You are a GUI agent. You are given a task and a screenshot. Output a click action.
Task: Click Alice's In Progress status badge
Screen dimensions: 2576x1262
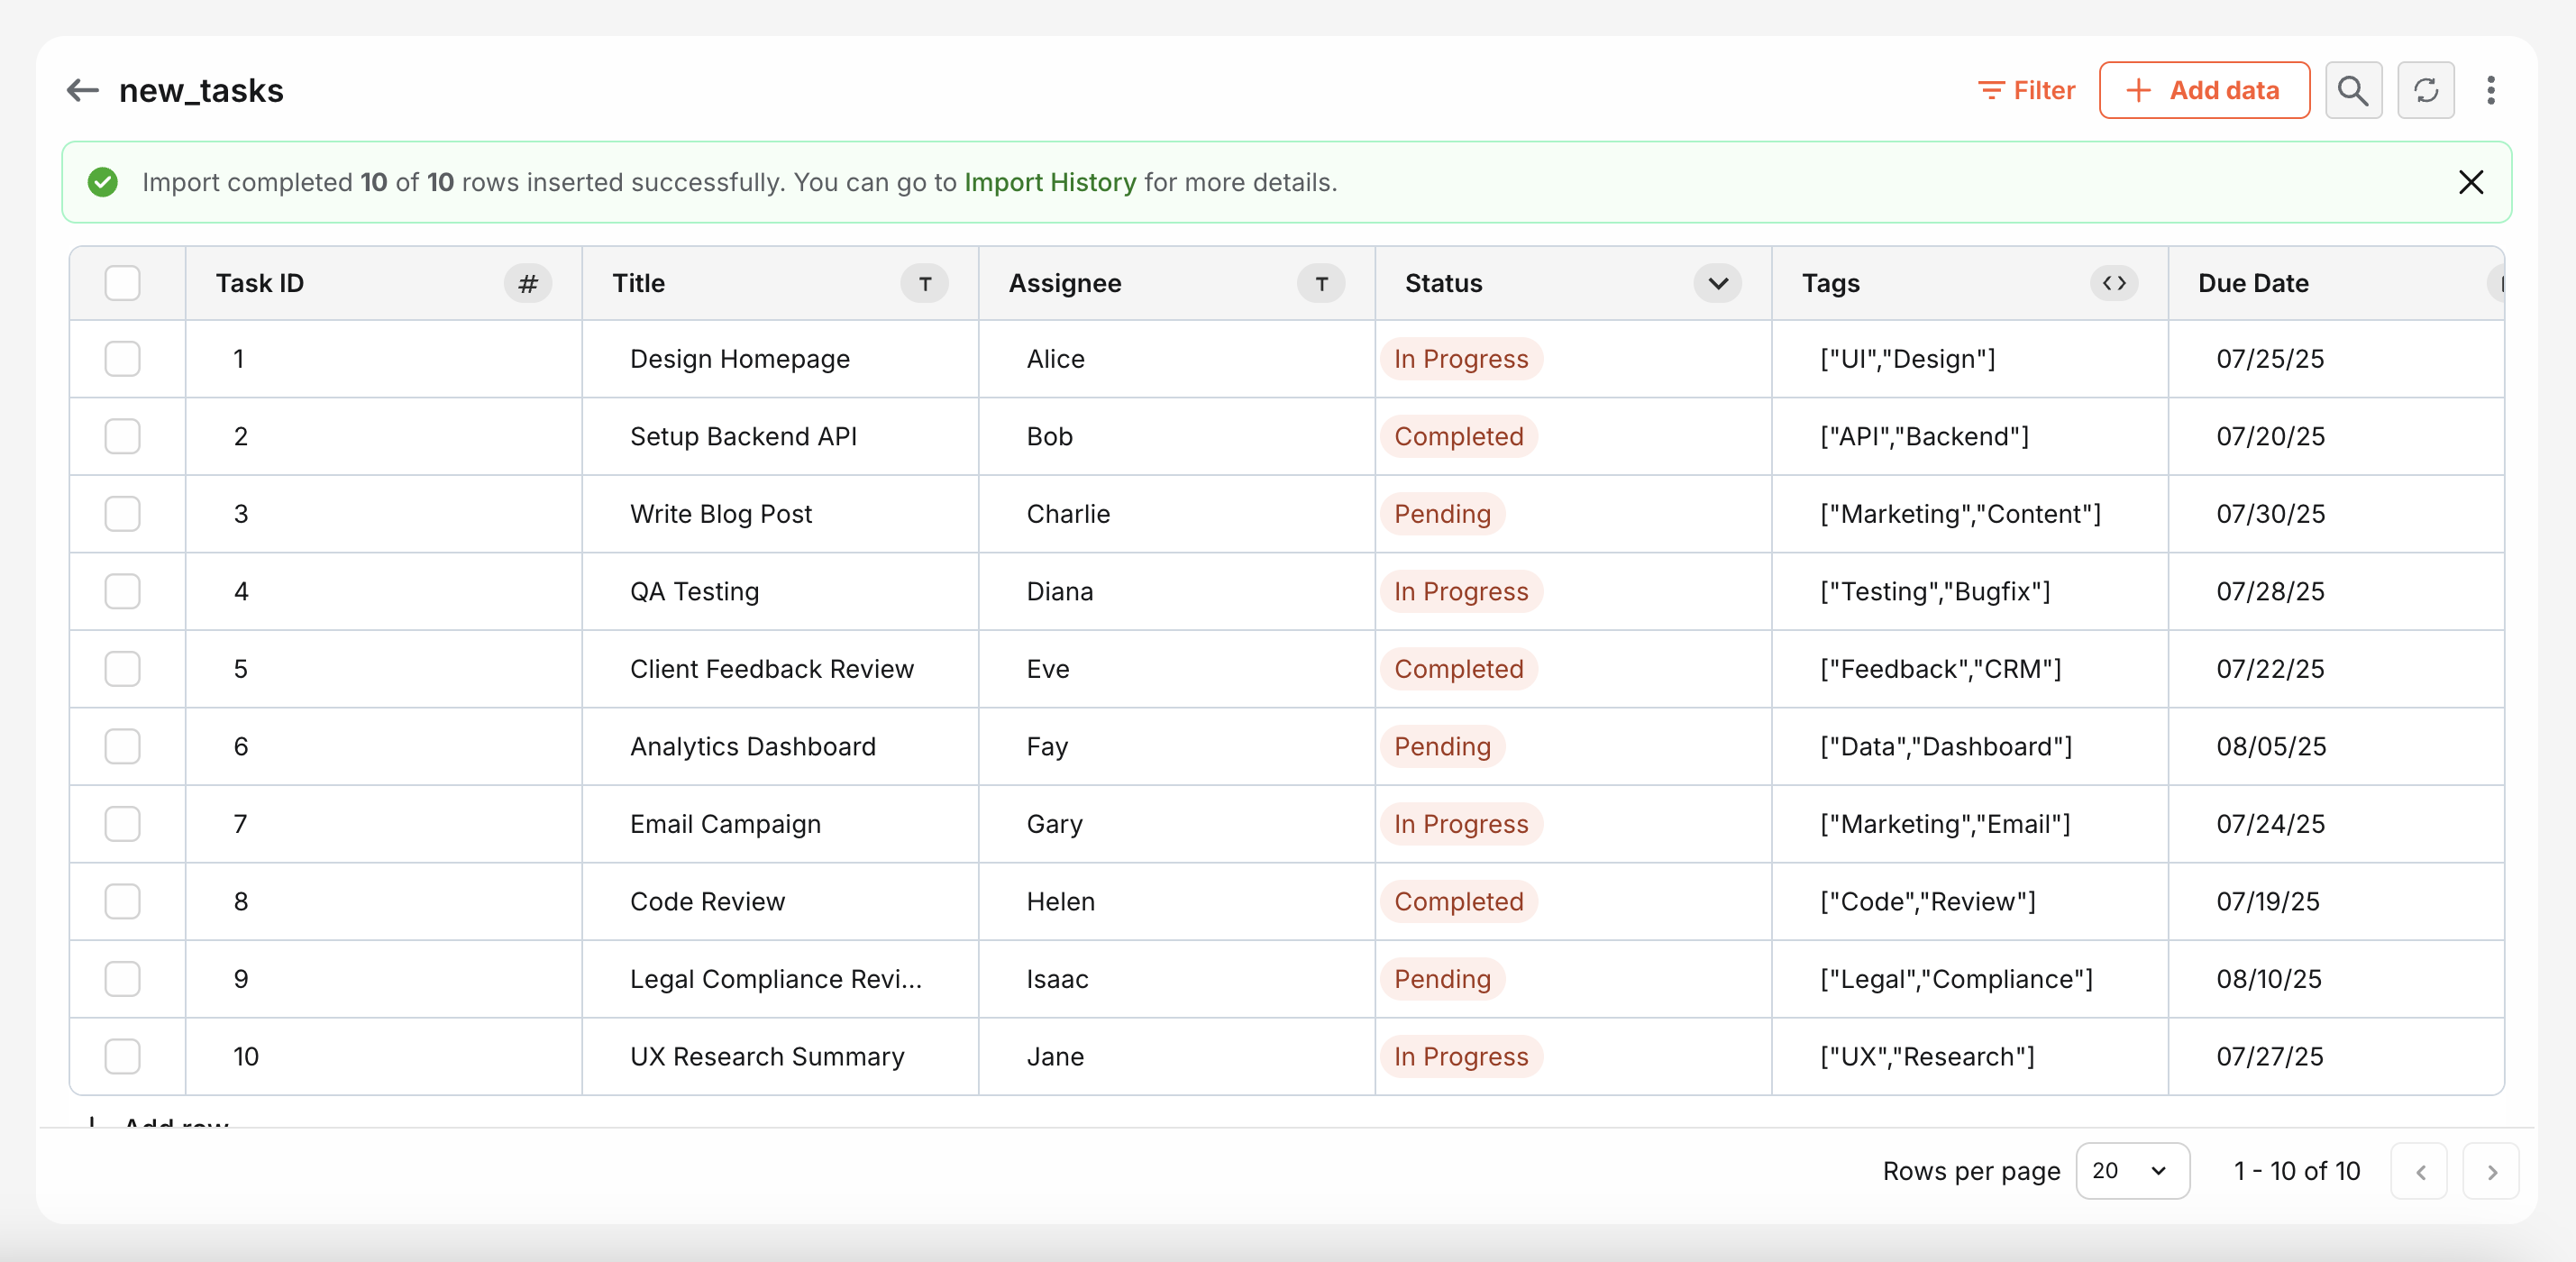[x=1461, y=359]
